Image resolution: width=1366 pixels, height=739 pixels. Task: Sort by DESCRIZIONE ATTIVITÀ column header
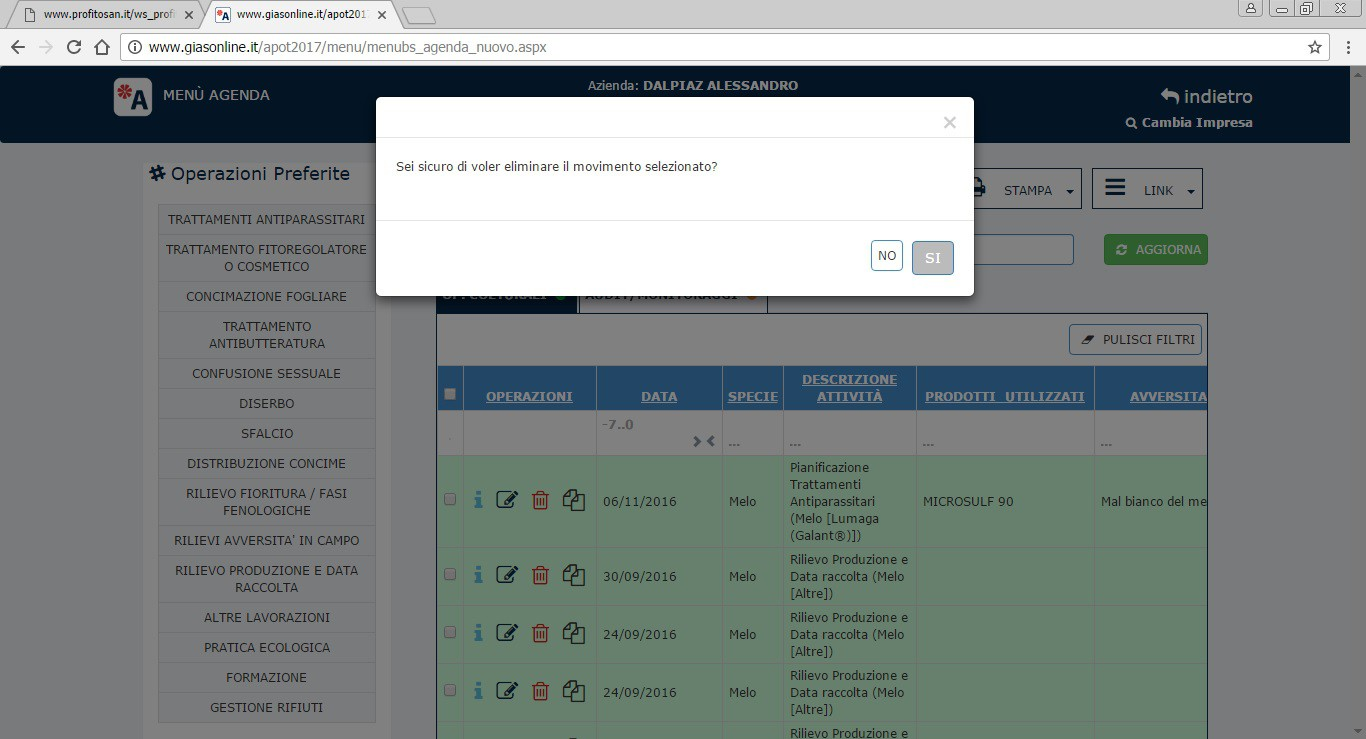(849, 388)
